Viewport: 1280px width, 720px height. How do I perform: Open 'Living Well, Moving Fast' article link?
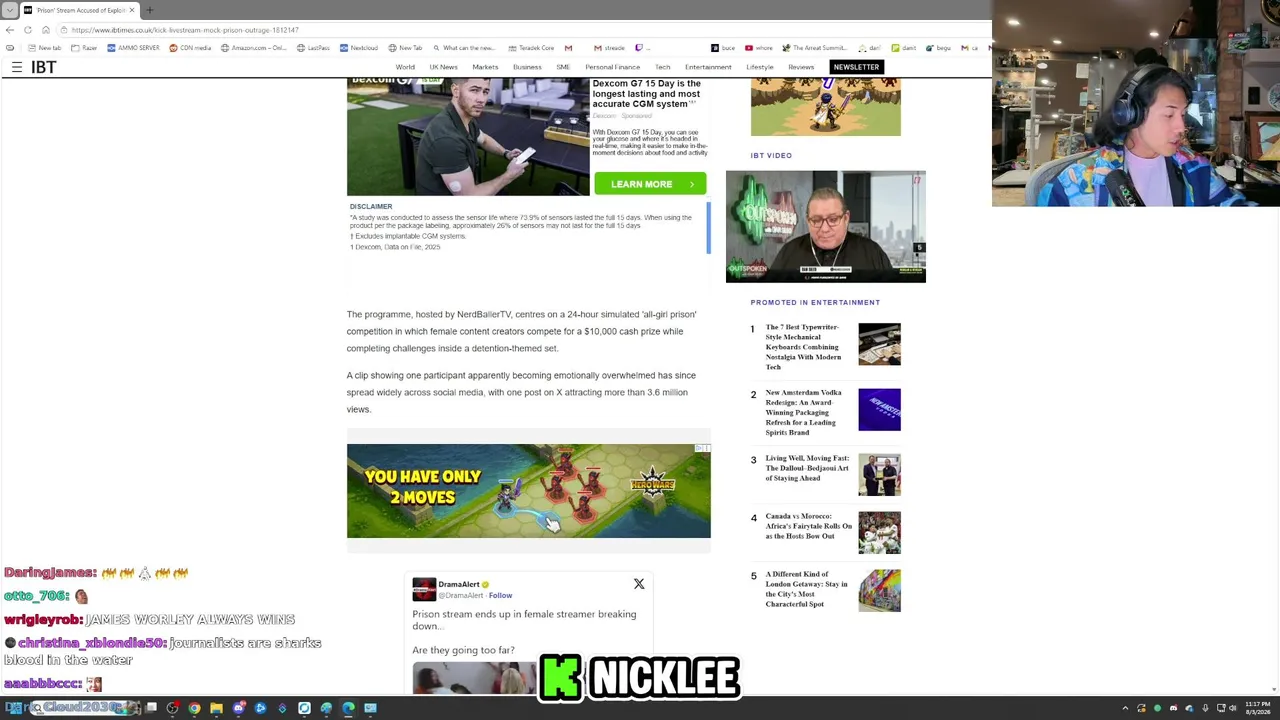point(807,468)
